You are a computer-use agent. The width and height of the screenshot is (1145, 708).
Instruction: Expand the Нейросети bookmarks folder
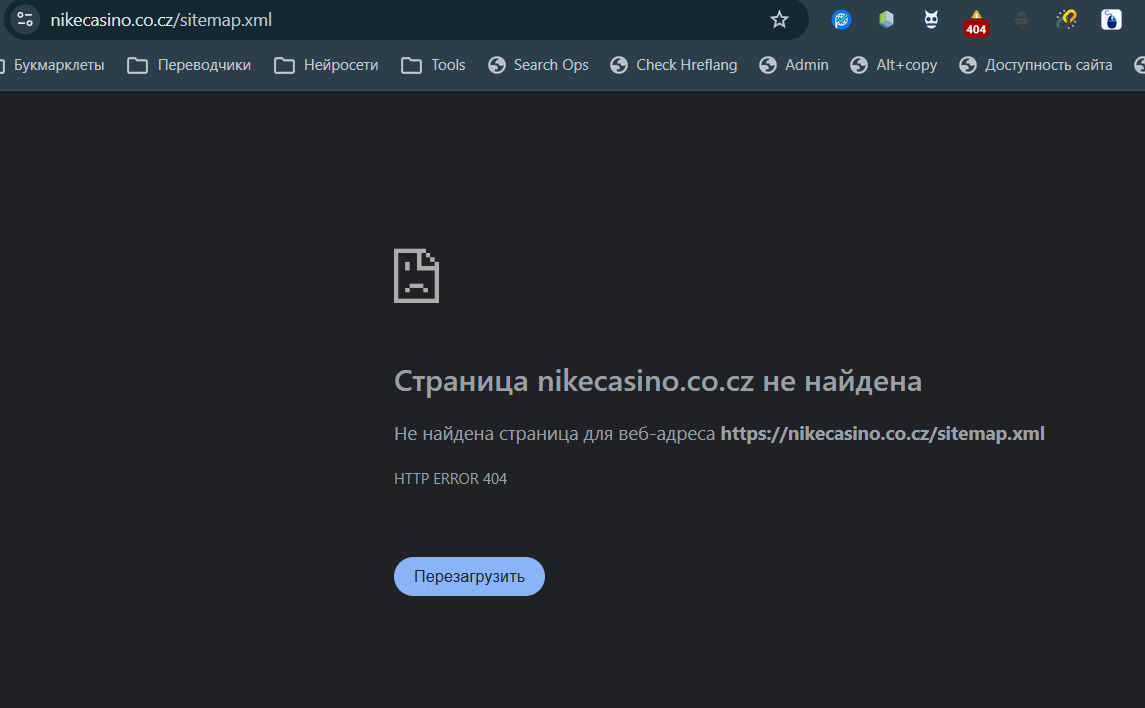point(326,65)
